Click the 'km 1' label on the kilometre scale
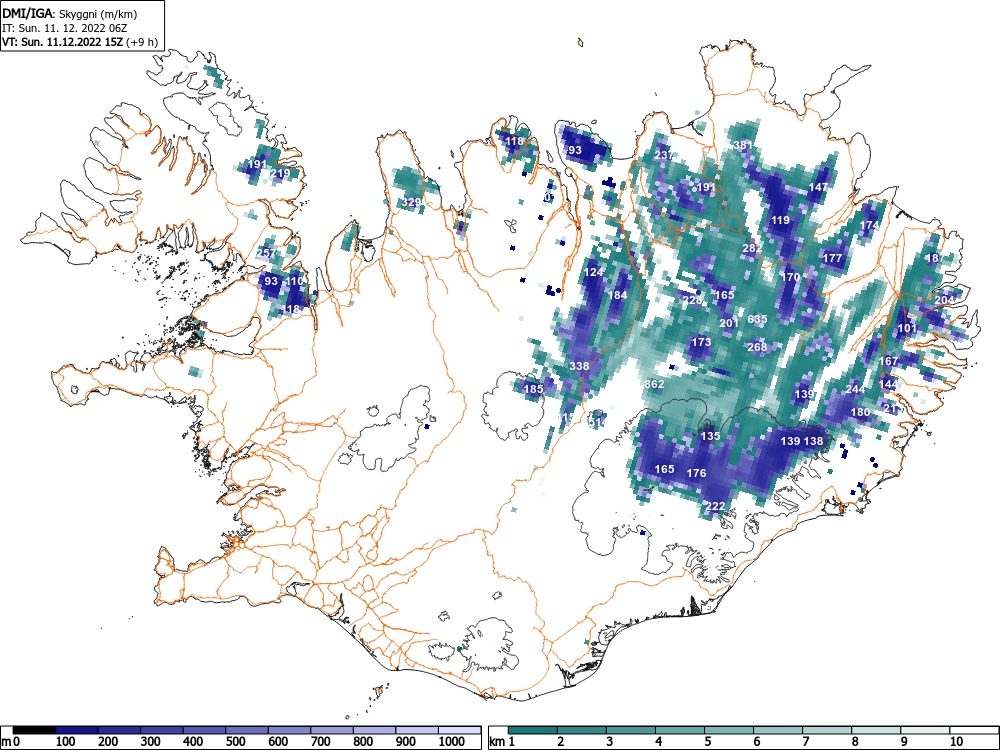This screenshot has height=750, width=1000. coord(503,742)
